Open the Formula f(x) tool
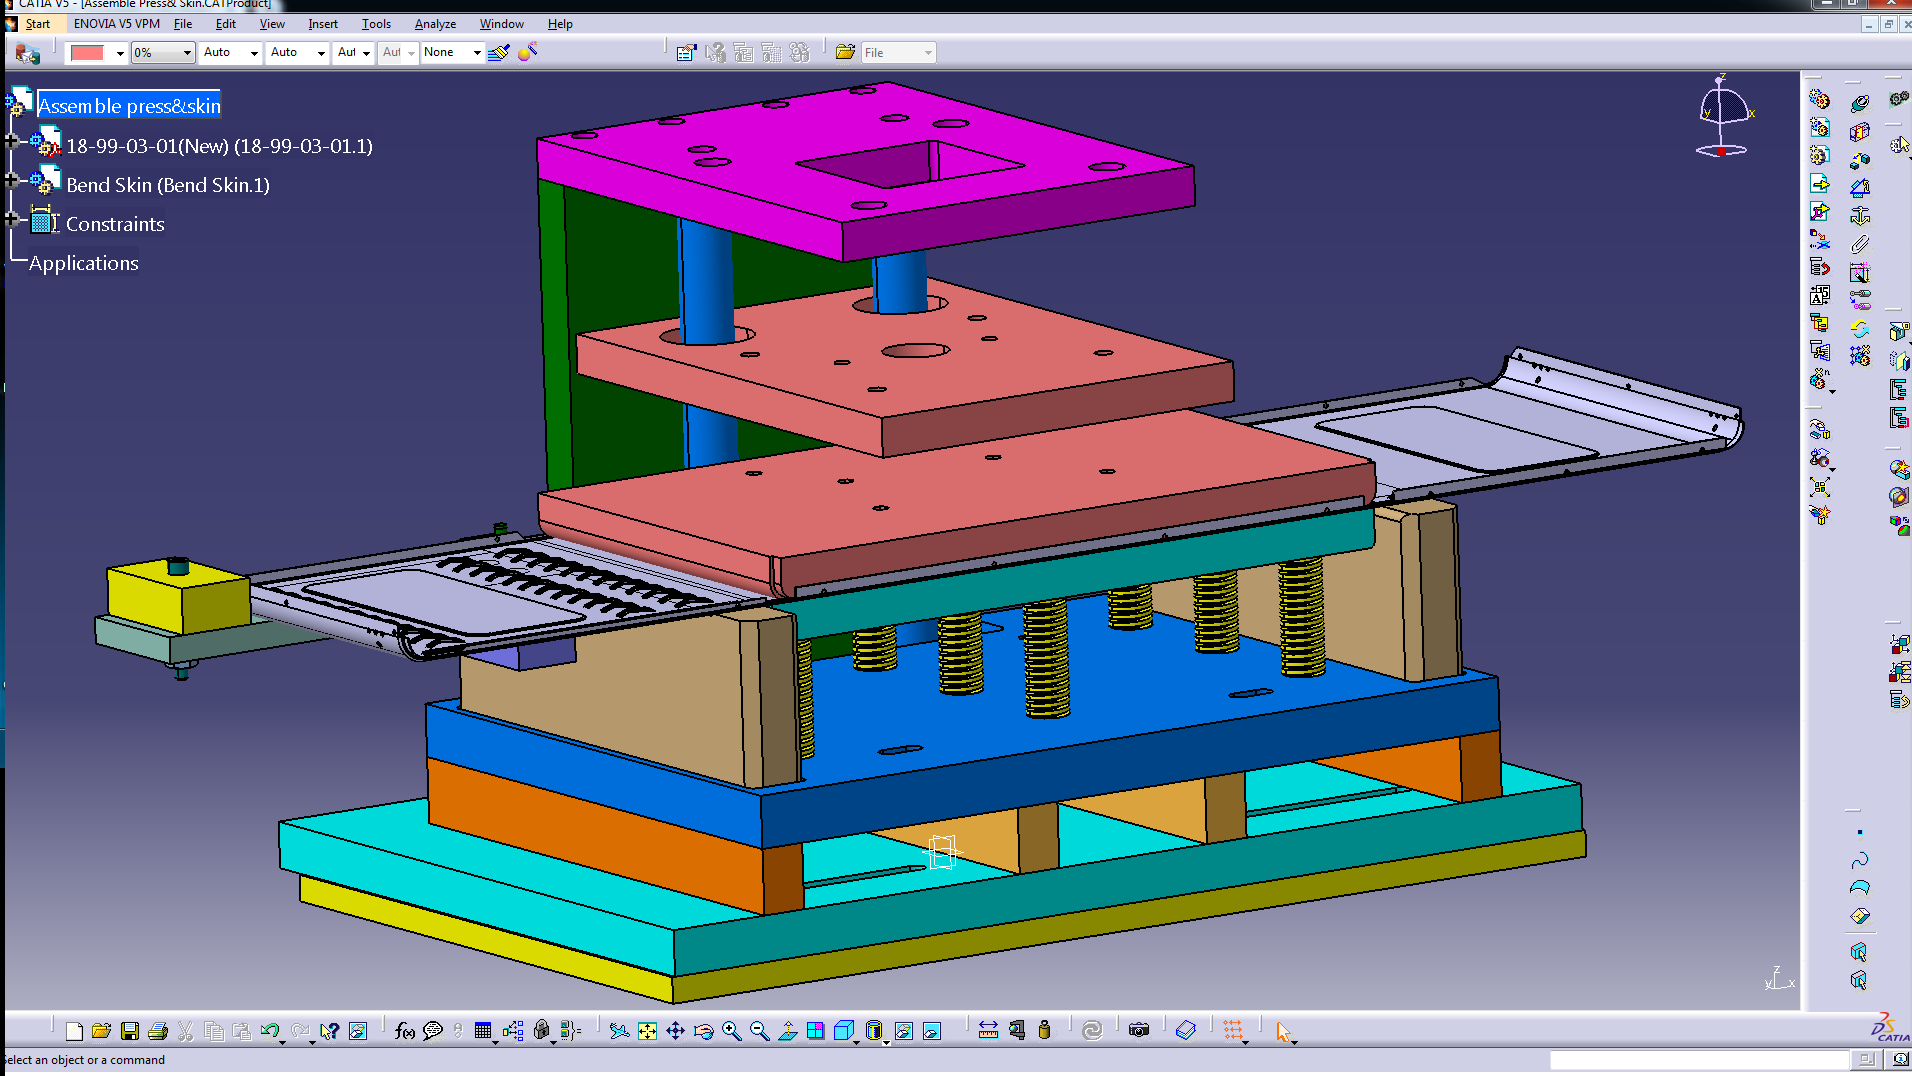This screenshot has width=1912, height=1076. (405, 1031)
